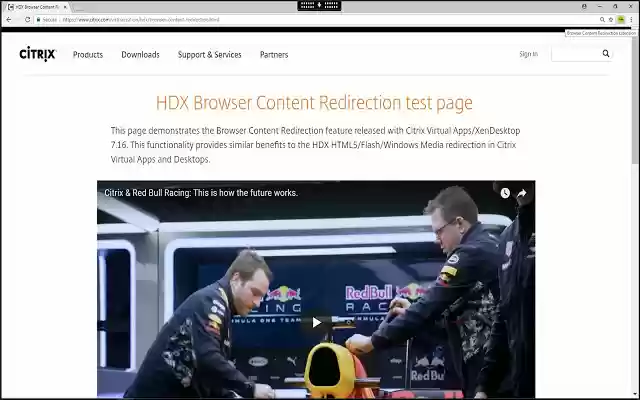This screenshot has height=400, width=640.
Task: Click the Sign In link
Action: [528, 54]
